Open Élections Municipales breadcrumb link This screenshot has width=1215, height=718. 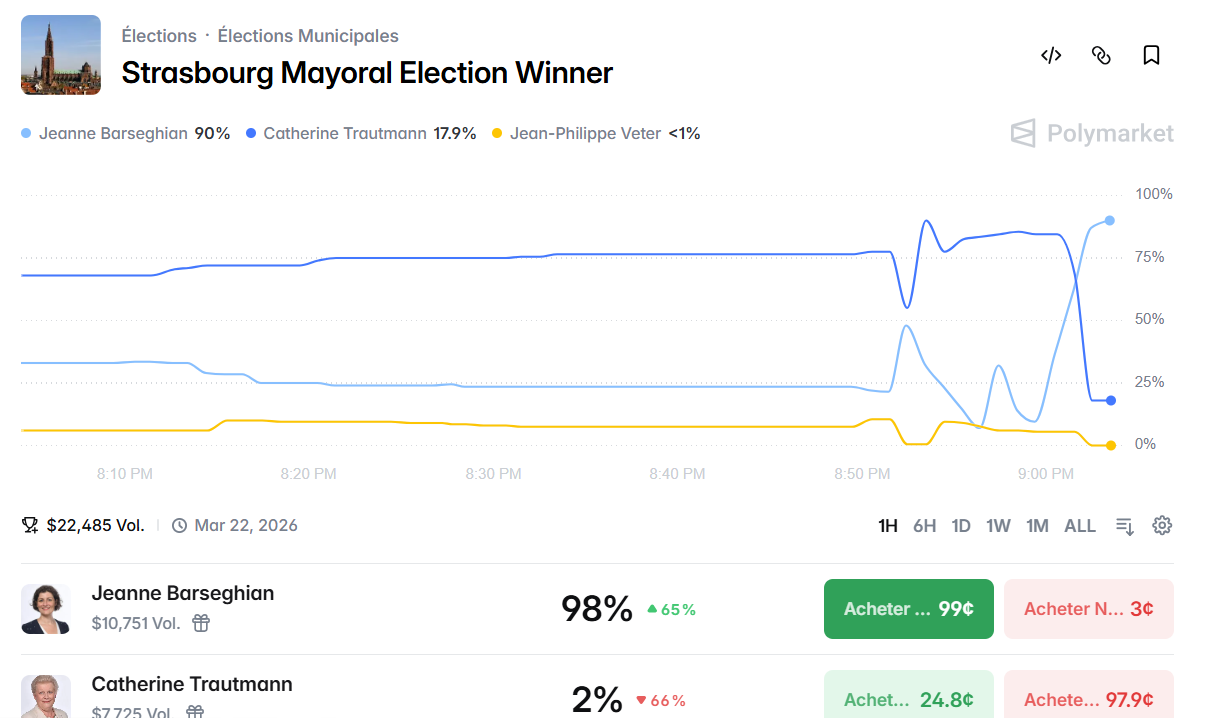pyautogui.click(x=308, y=36)
